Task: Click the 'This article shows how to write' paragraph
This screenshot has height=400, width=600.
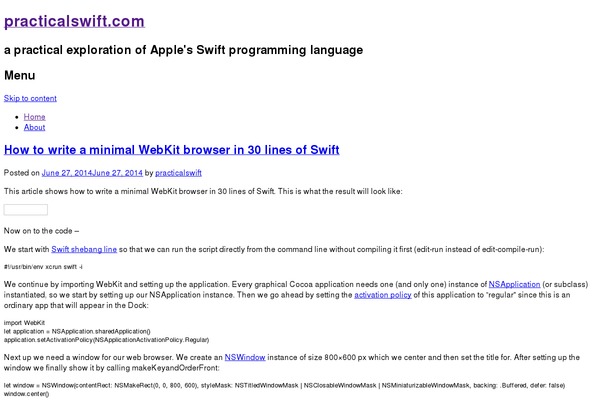Action: click(203, 191)
